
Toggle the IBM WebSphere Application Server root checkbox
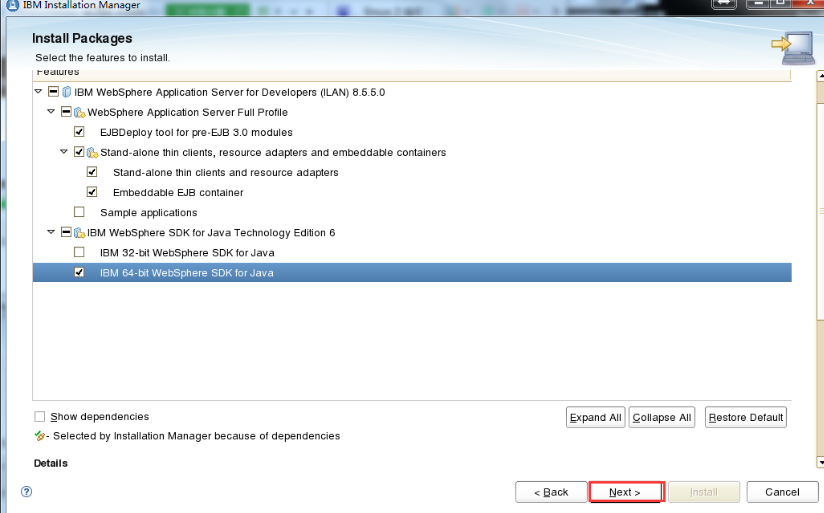coord(53,91)
